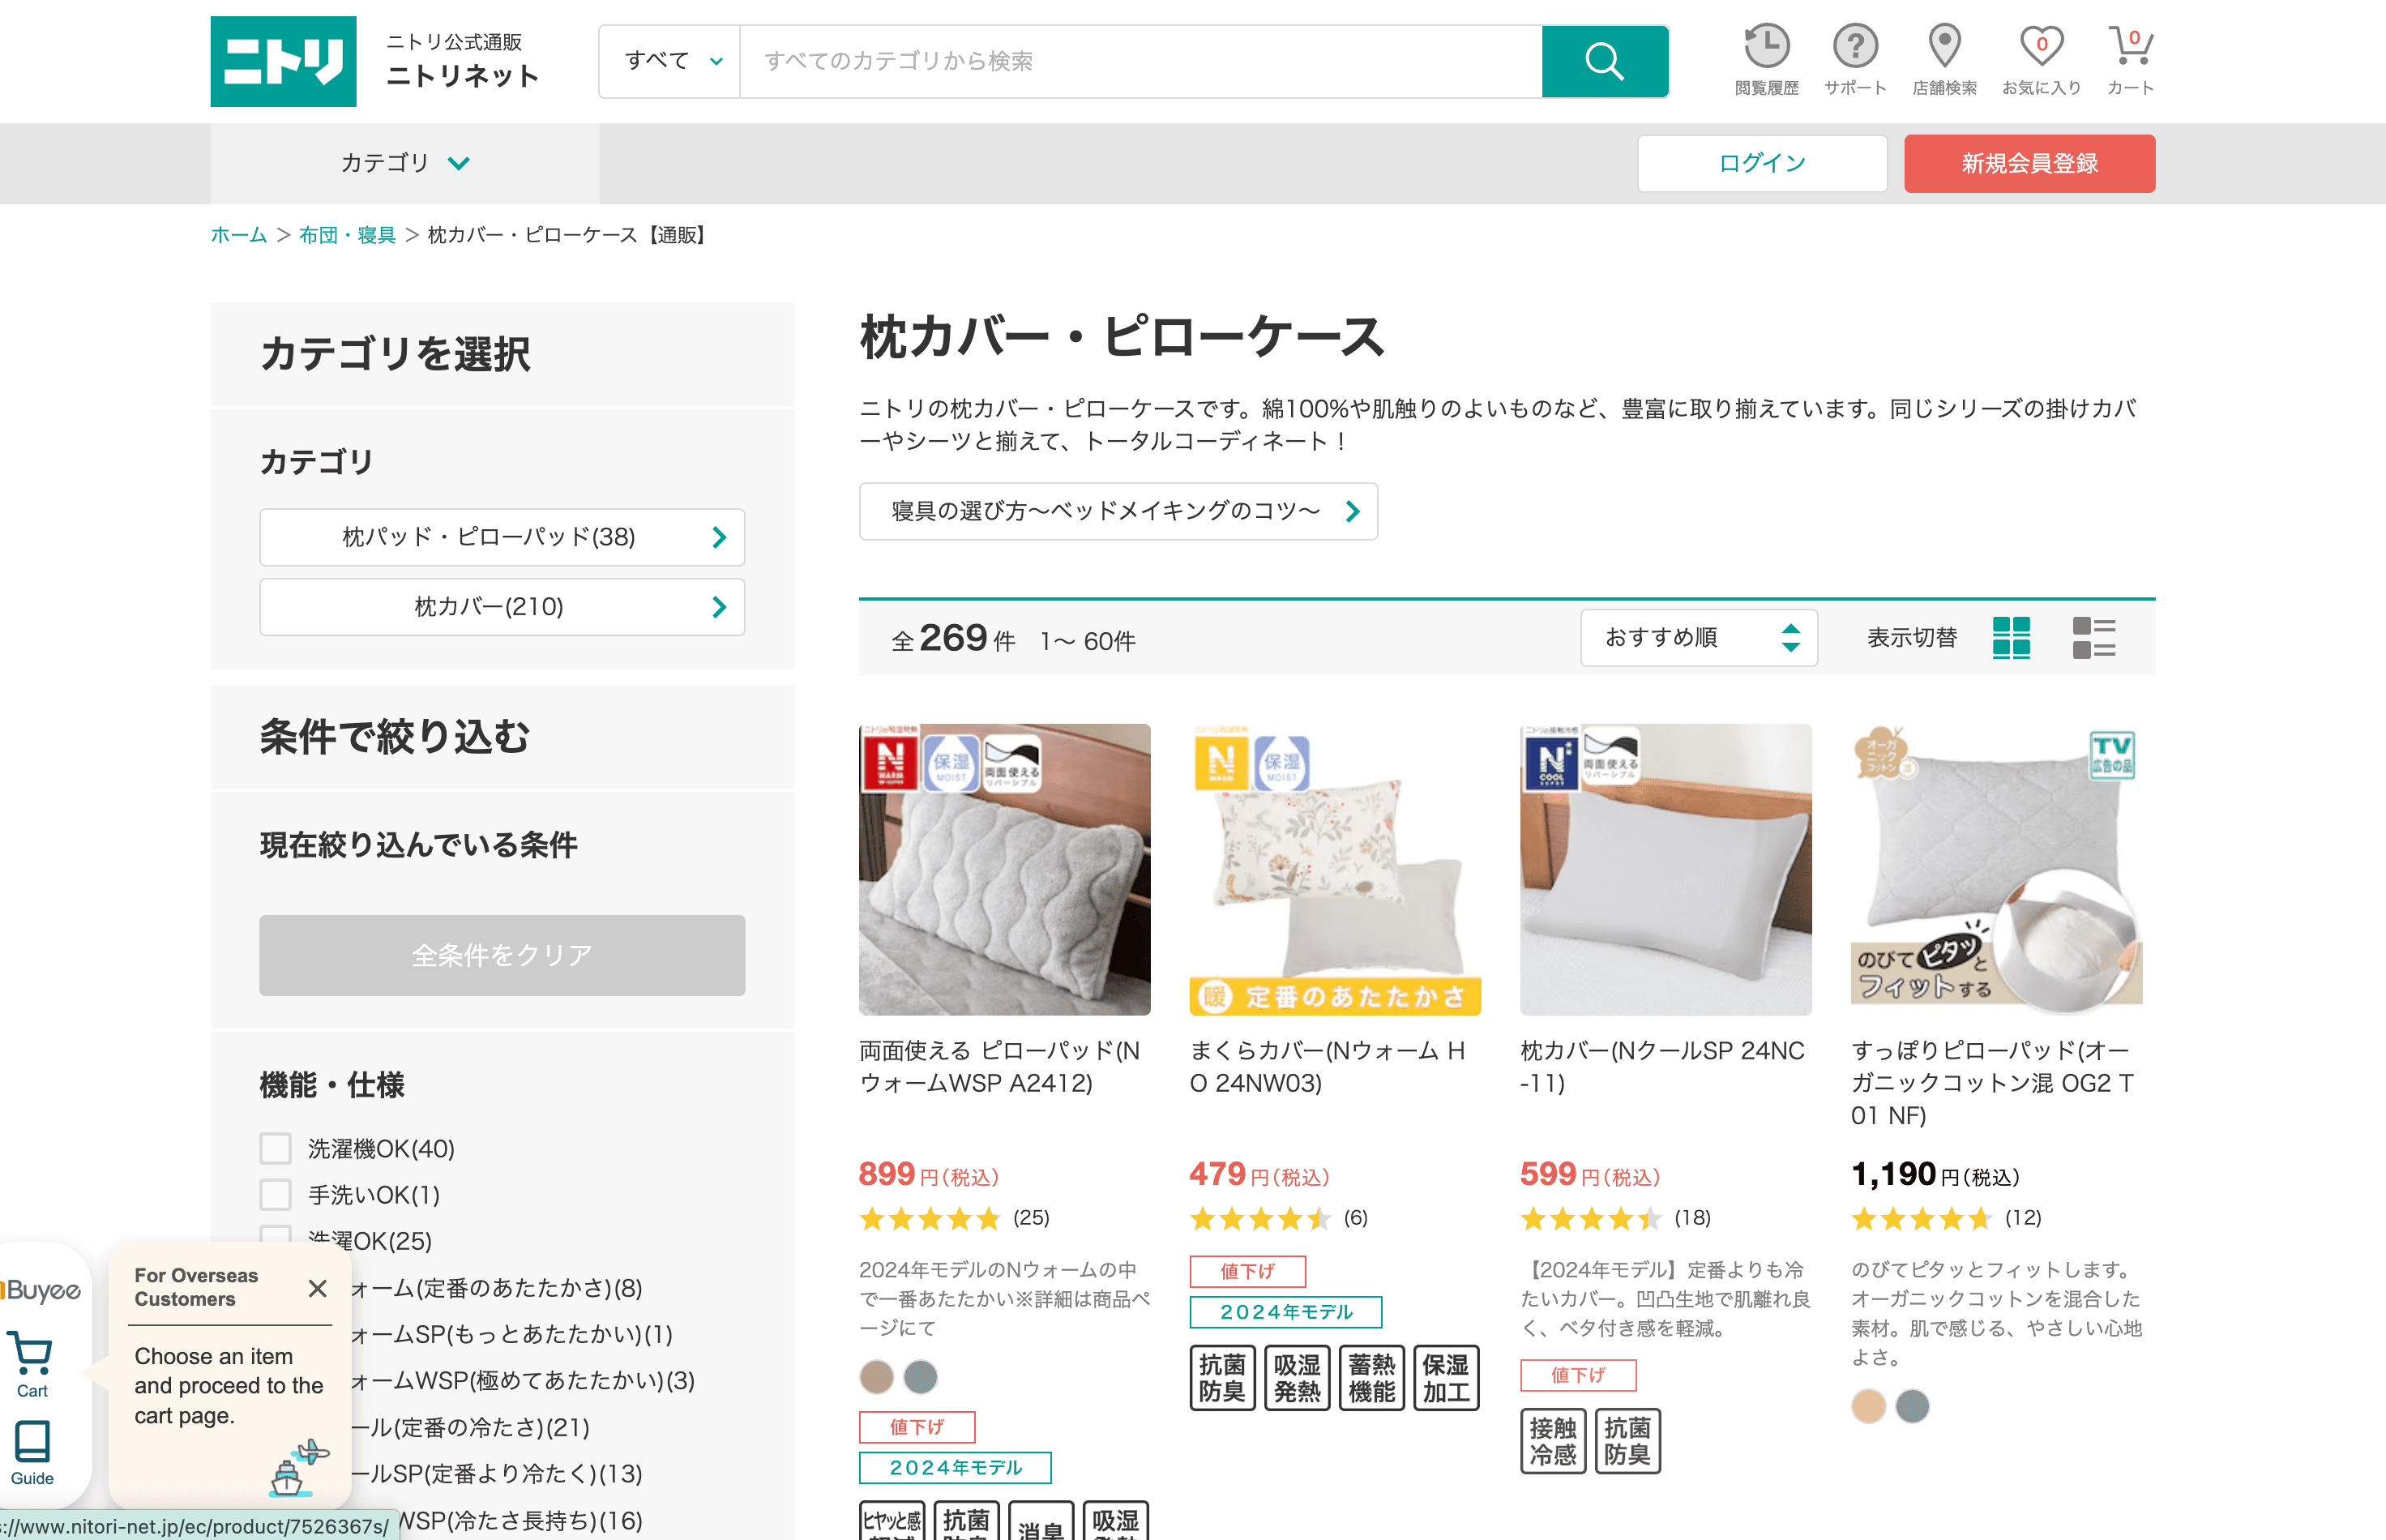Click the ログイン button
The width and height of the screenshot is (2386, 1540).
coord(1761,163)
